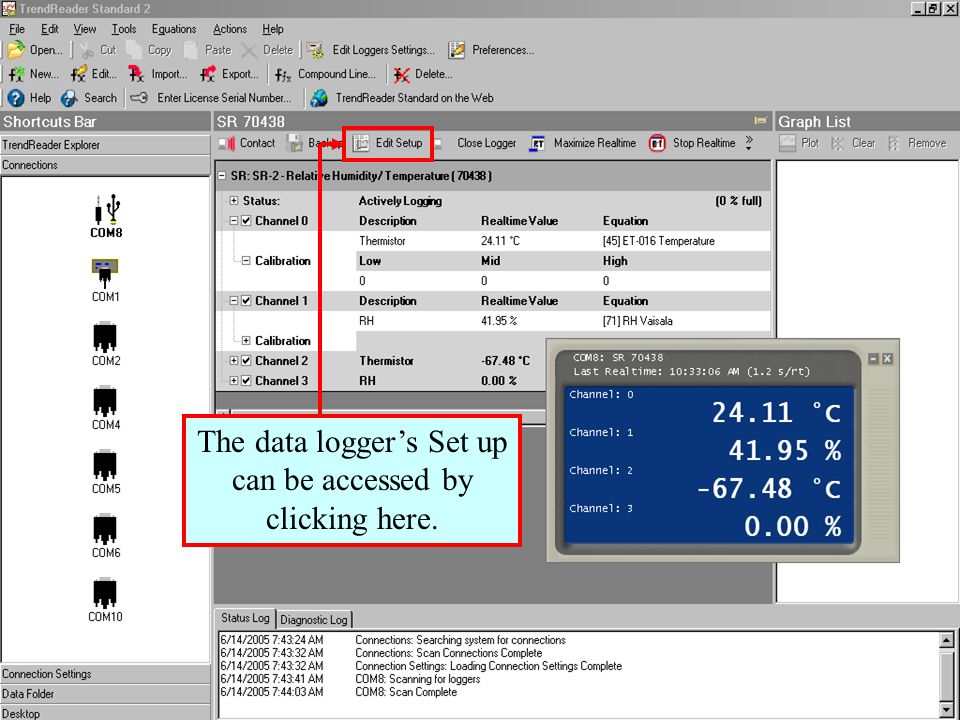The width and height of the screenshot is (960, 720).
Task: Select the COM8 USB connection icon
Action: 107,209
